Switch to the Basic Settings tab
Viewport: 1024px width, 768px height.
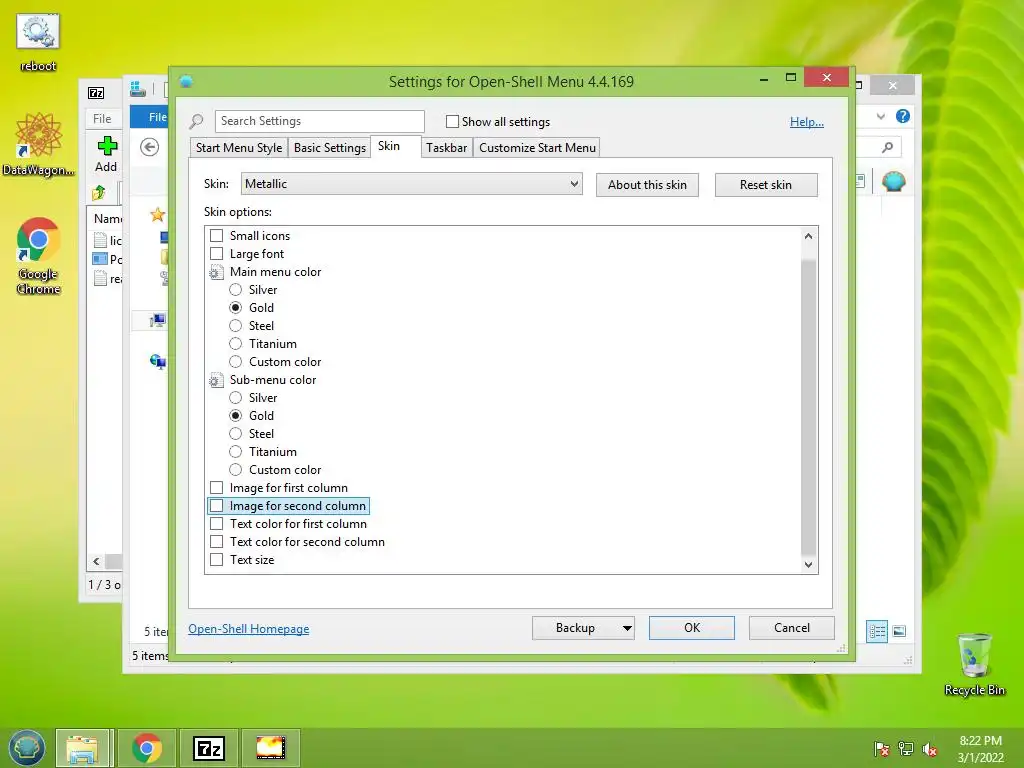point(330,148)
